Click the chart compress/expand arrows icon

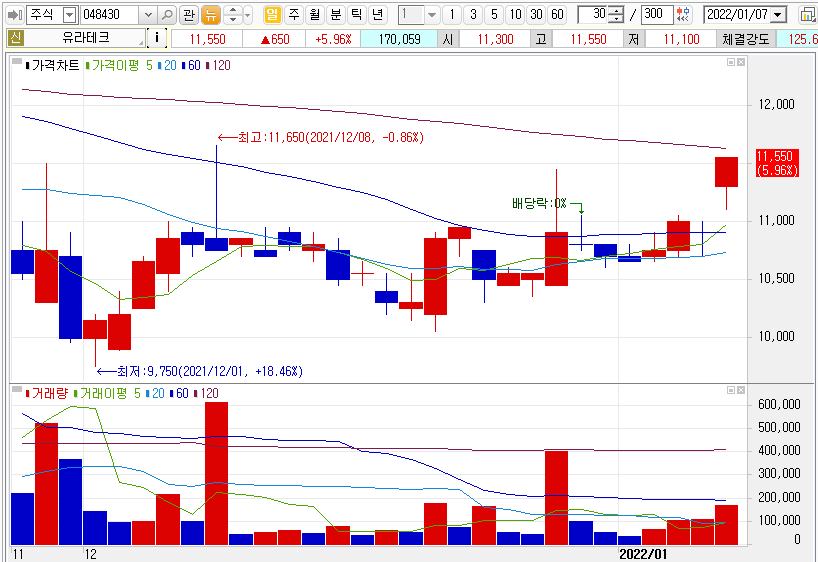tap(683, 15)
